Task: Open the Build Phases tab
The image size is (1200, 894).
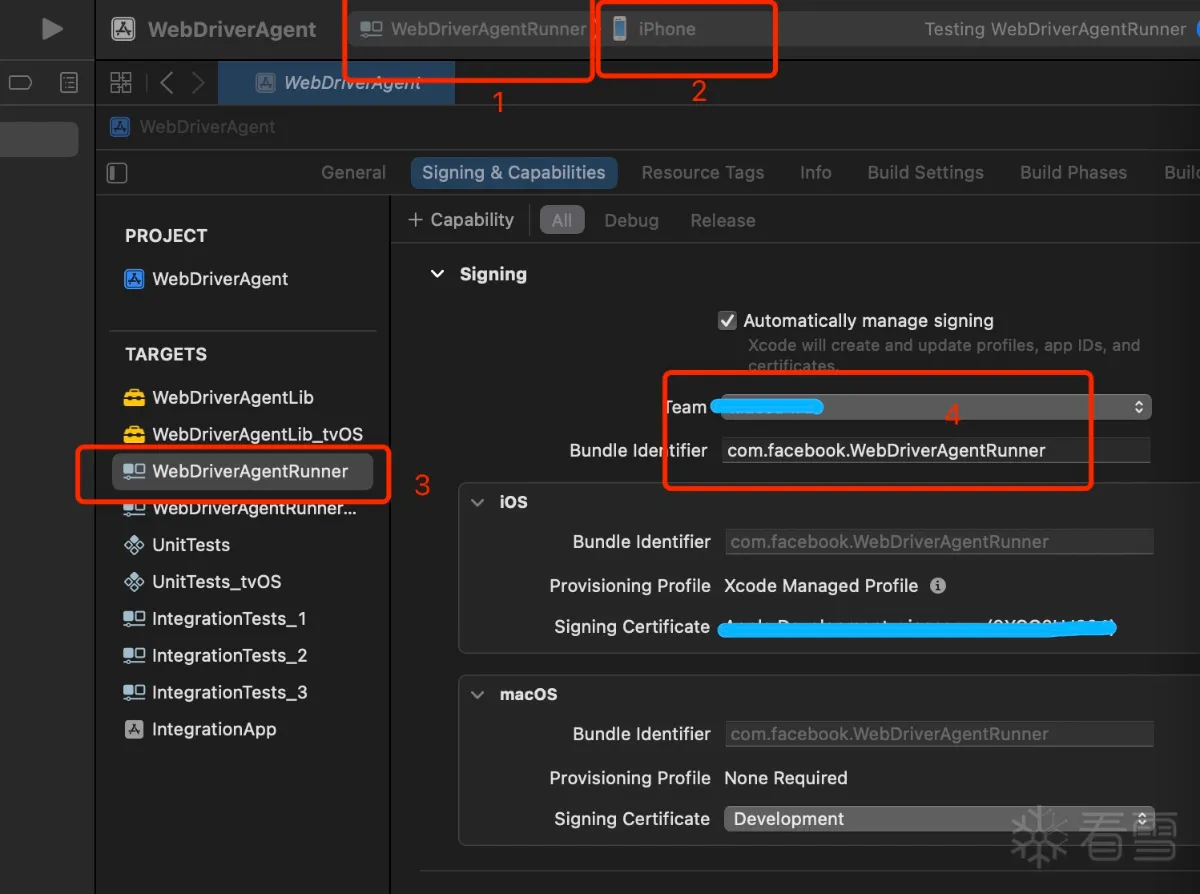Action: pos(1073,173)
